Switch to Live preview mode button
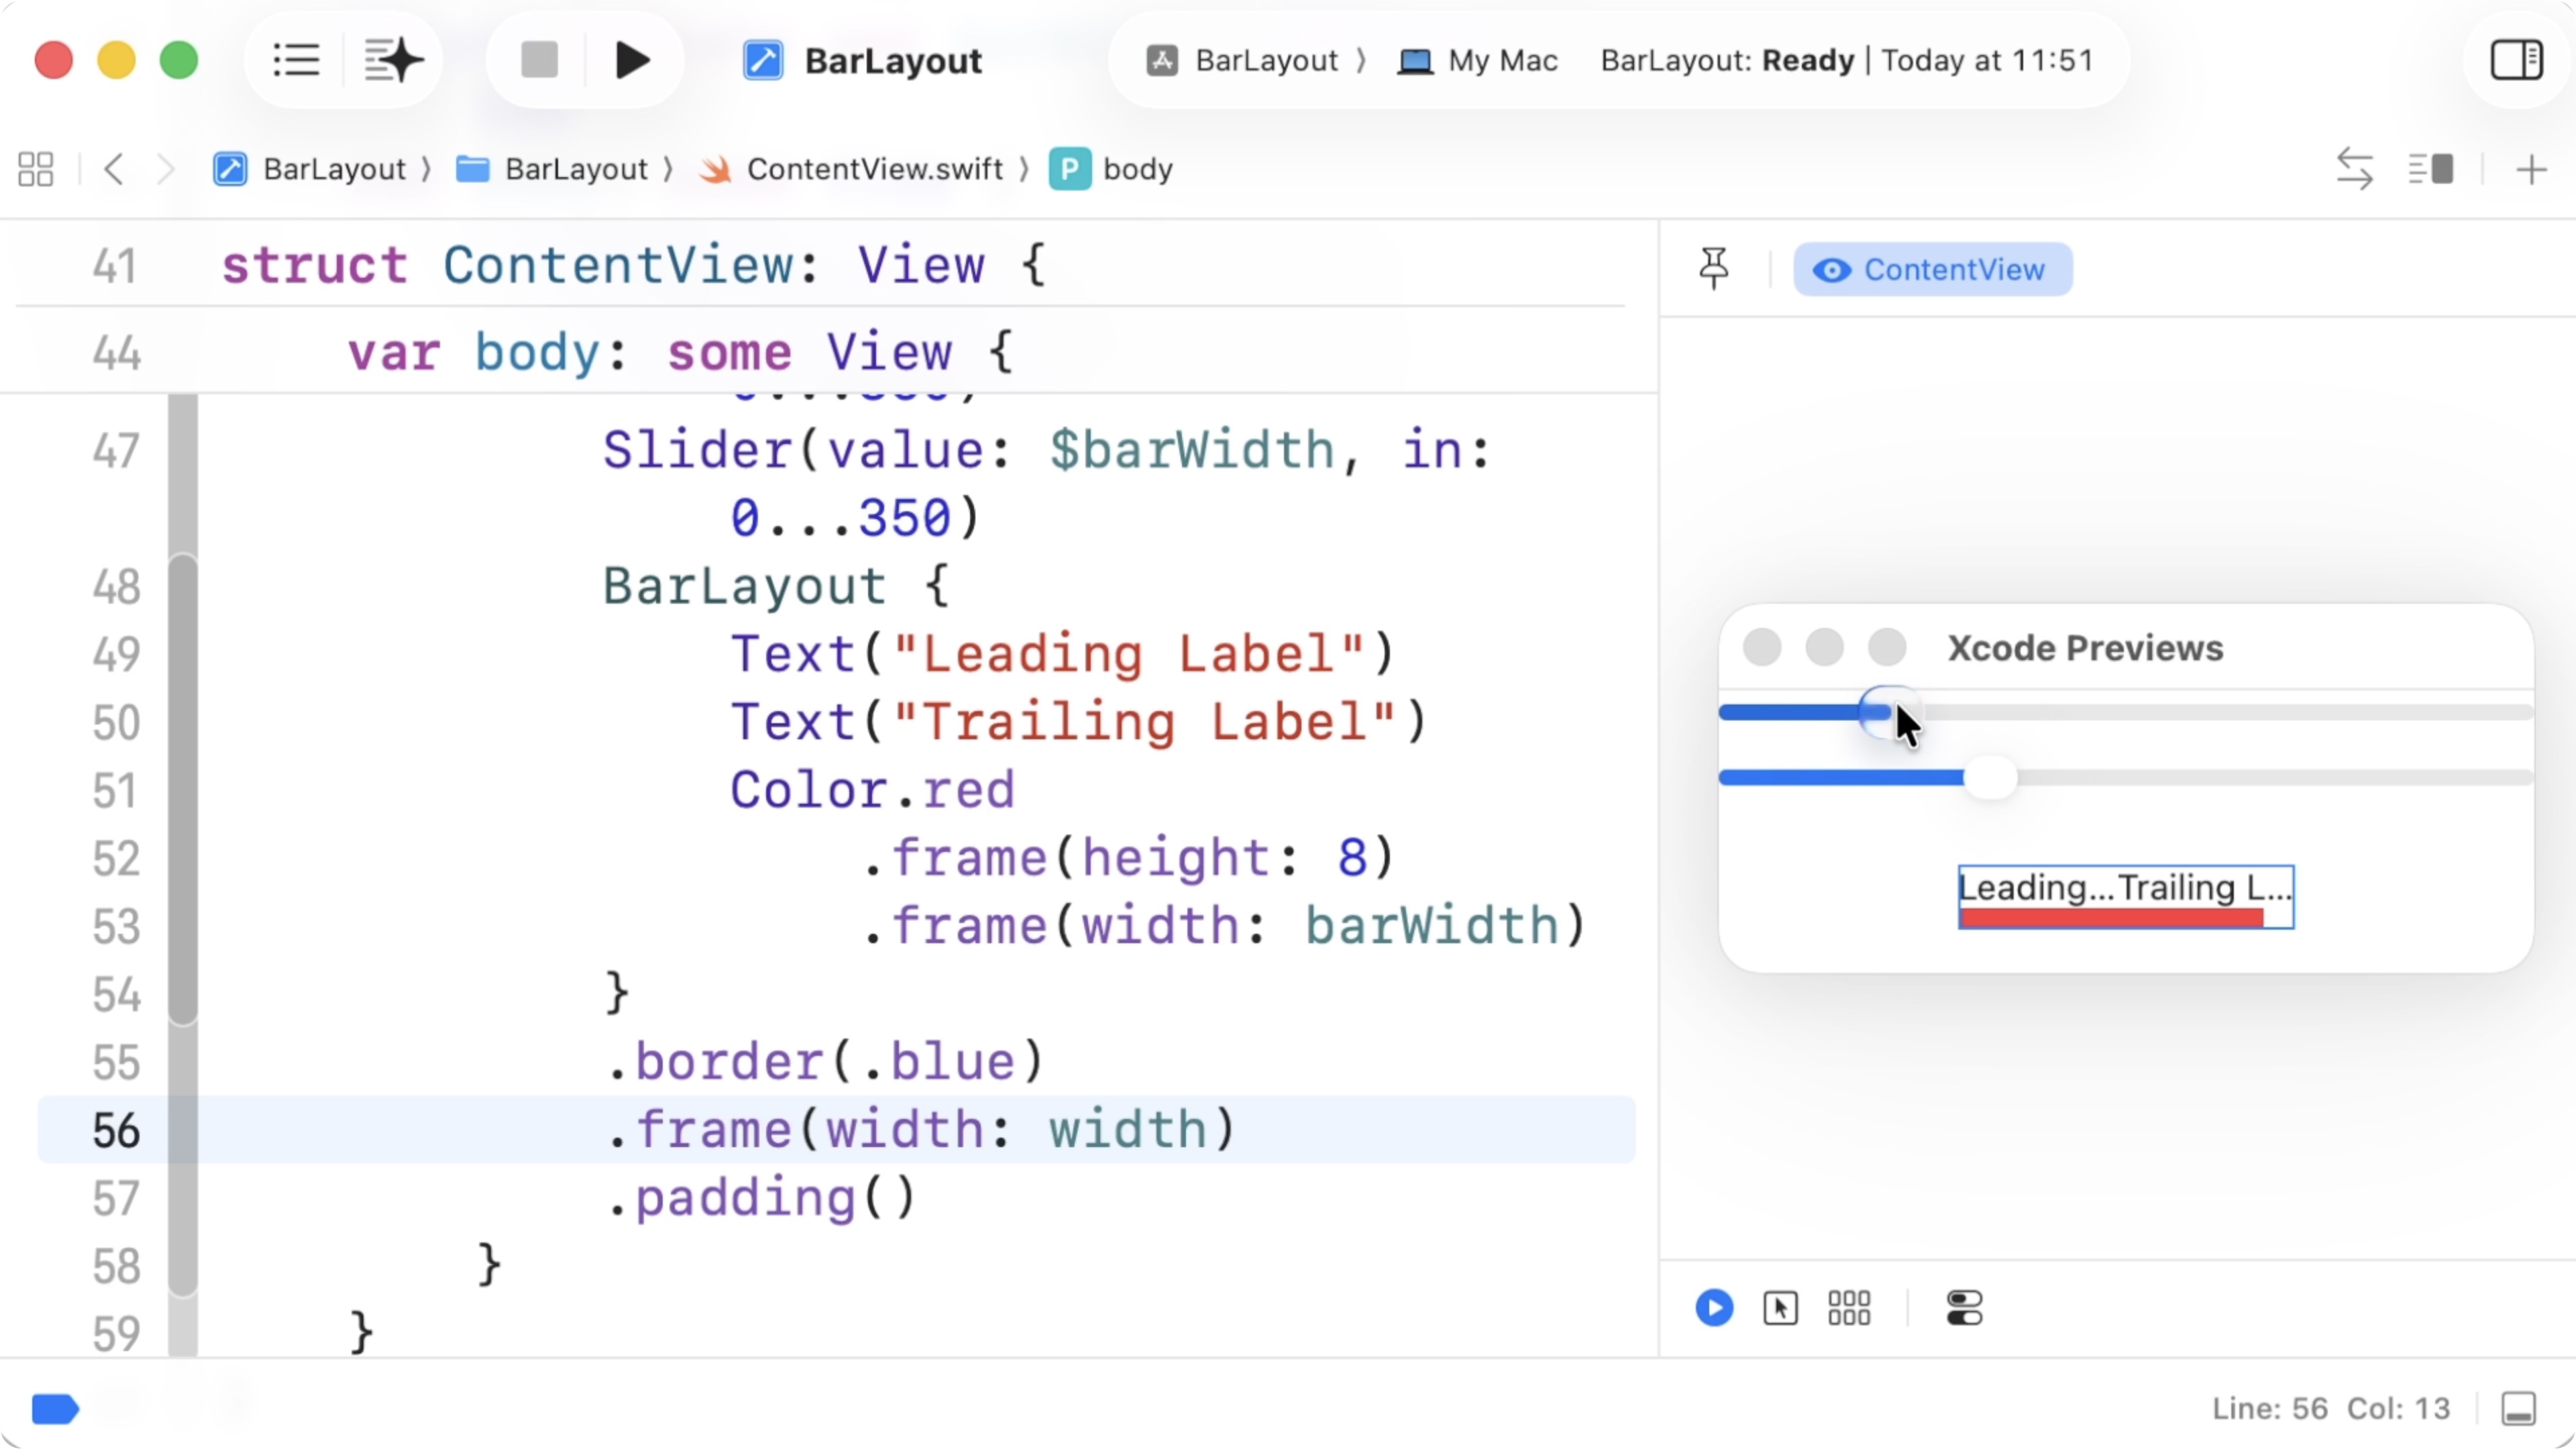Viewport: 2576px width, 1449px height. (x=1714, y=1308)
